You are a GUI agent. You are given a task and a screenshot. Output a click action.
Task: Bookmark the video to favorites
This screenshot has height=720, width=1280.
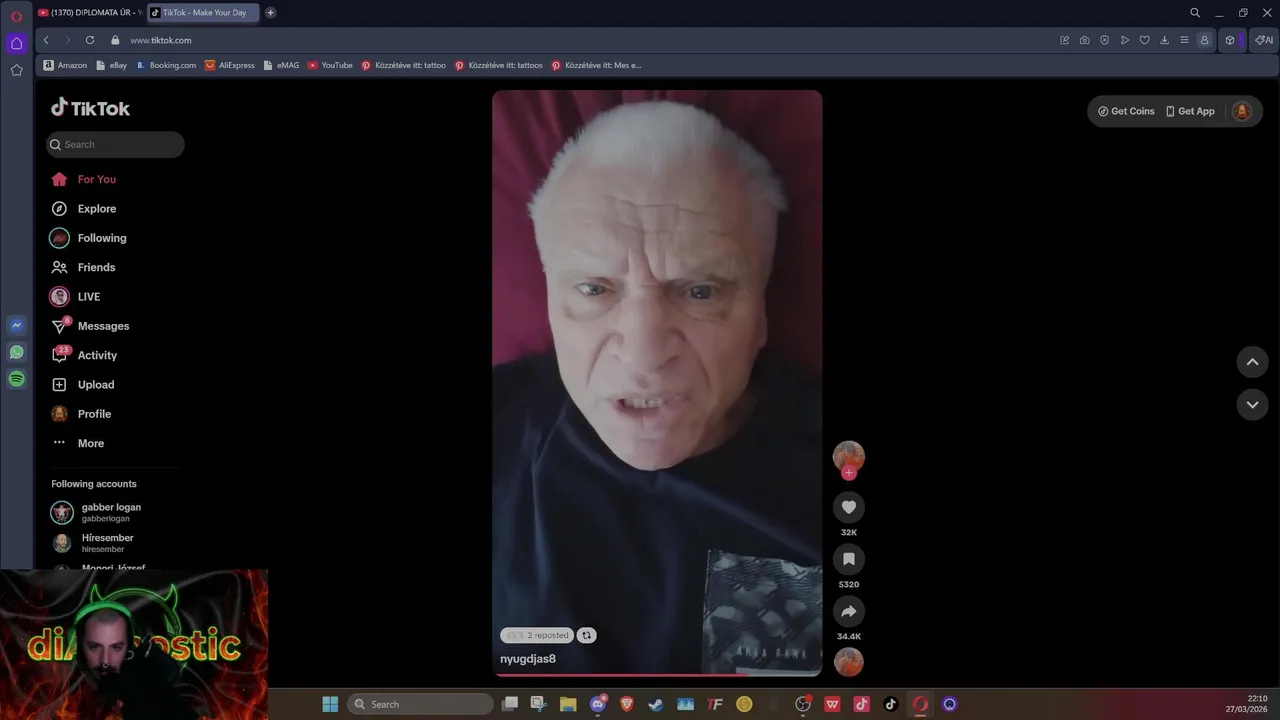coord(849,559)
